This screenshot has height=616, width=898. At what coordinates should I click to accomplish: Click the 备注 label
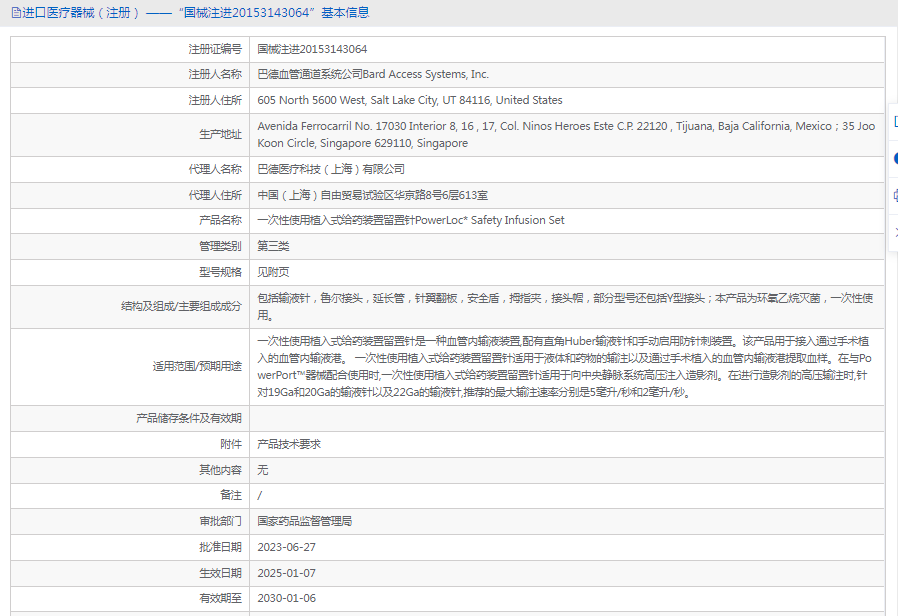[231, 495]
